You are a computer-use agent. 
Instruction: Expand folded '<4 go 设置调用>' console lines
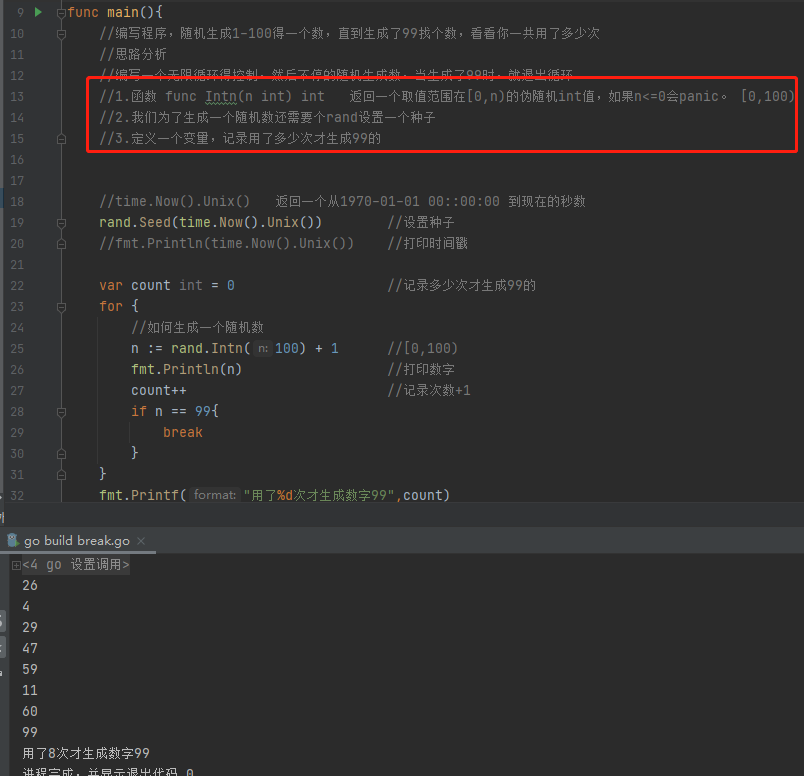click(x=16, y=565)
